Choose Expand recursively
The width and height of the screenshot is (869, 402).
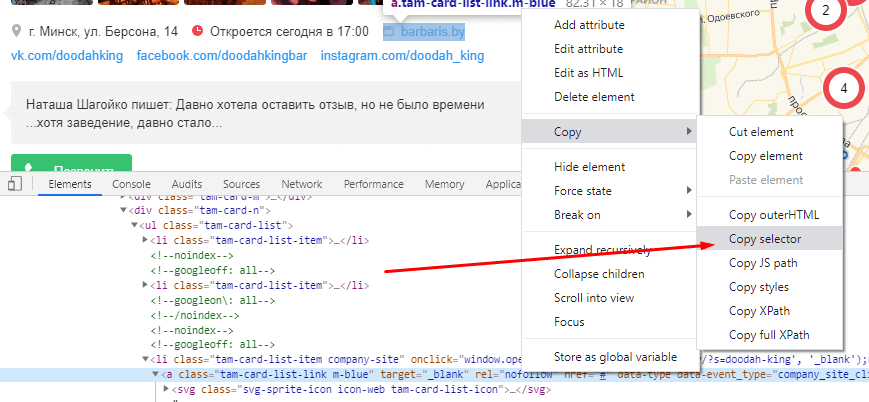[x=611, y=250]
